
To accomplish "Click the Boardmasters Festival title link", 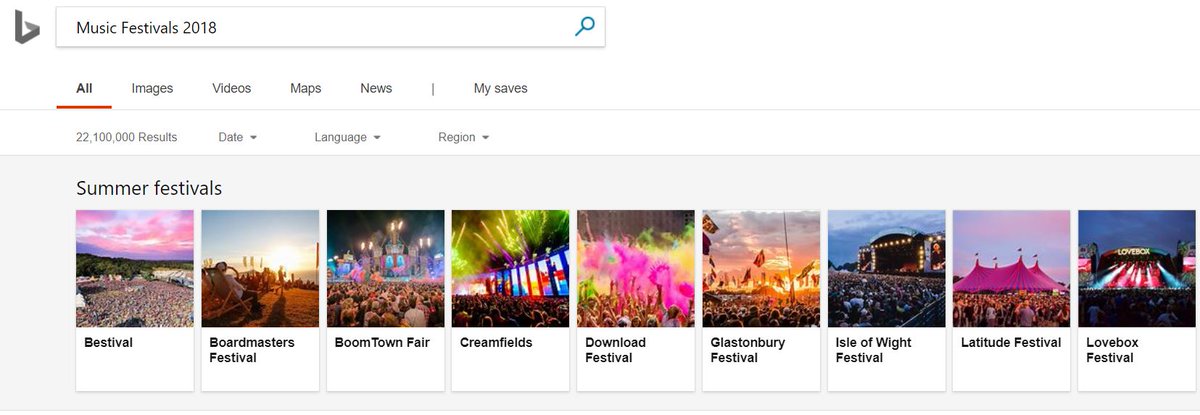I will (x=252, y=350).
